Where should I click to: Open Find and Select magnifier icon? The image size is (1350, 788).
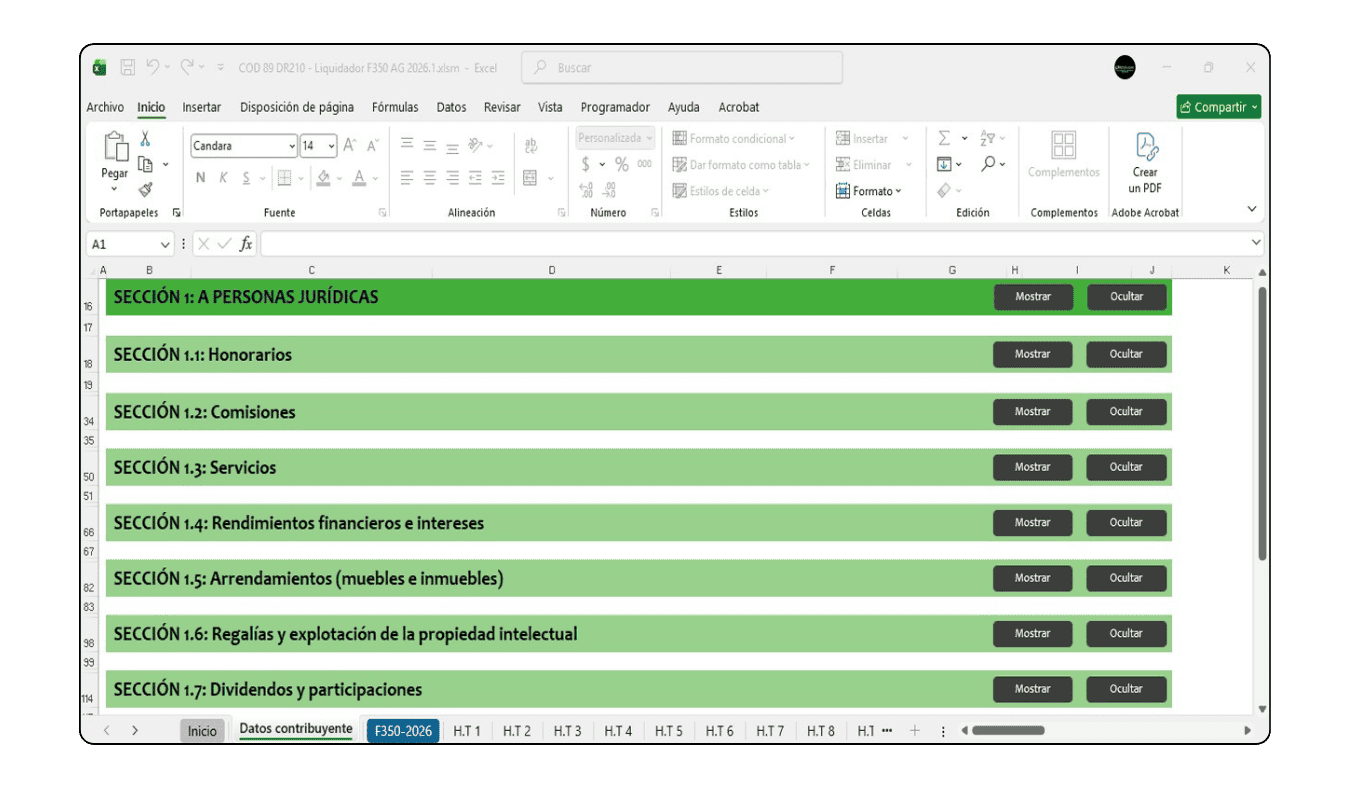click(988, 164)
